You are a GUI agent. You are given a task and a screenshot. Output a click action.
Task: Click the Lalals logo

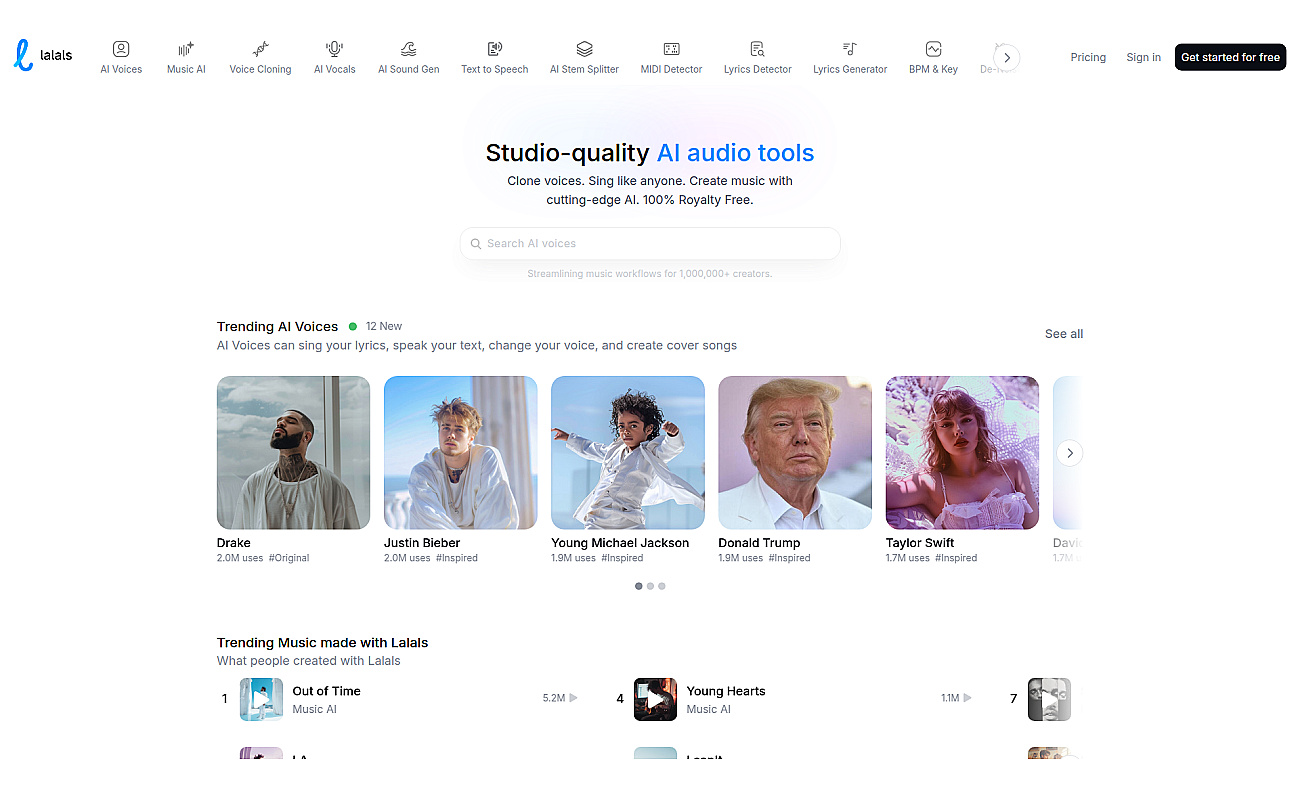click(x=43, y=55)
